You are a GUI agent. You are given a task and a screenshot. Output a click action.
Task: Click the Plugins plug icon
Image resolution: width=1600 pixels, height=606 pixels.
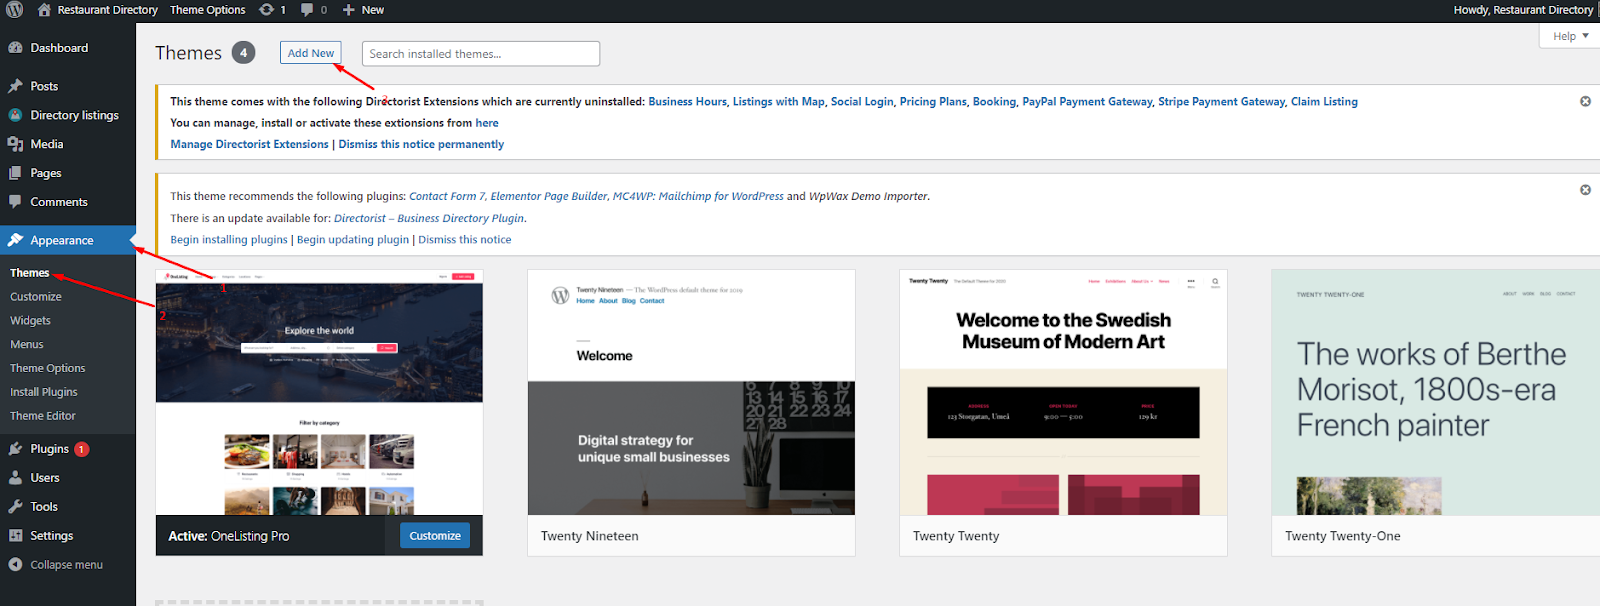click(x=15, y=449)
